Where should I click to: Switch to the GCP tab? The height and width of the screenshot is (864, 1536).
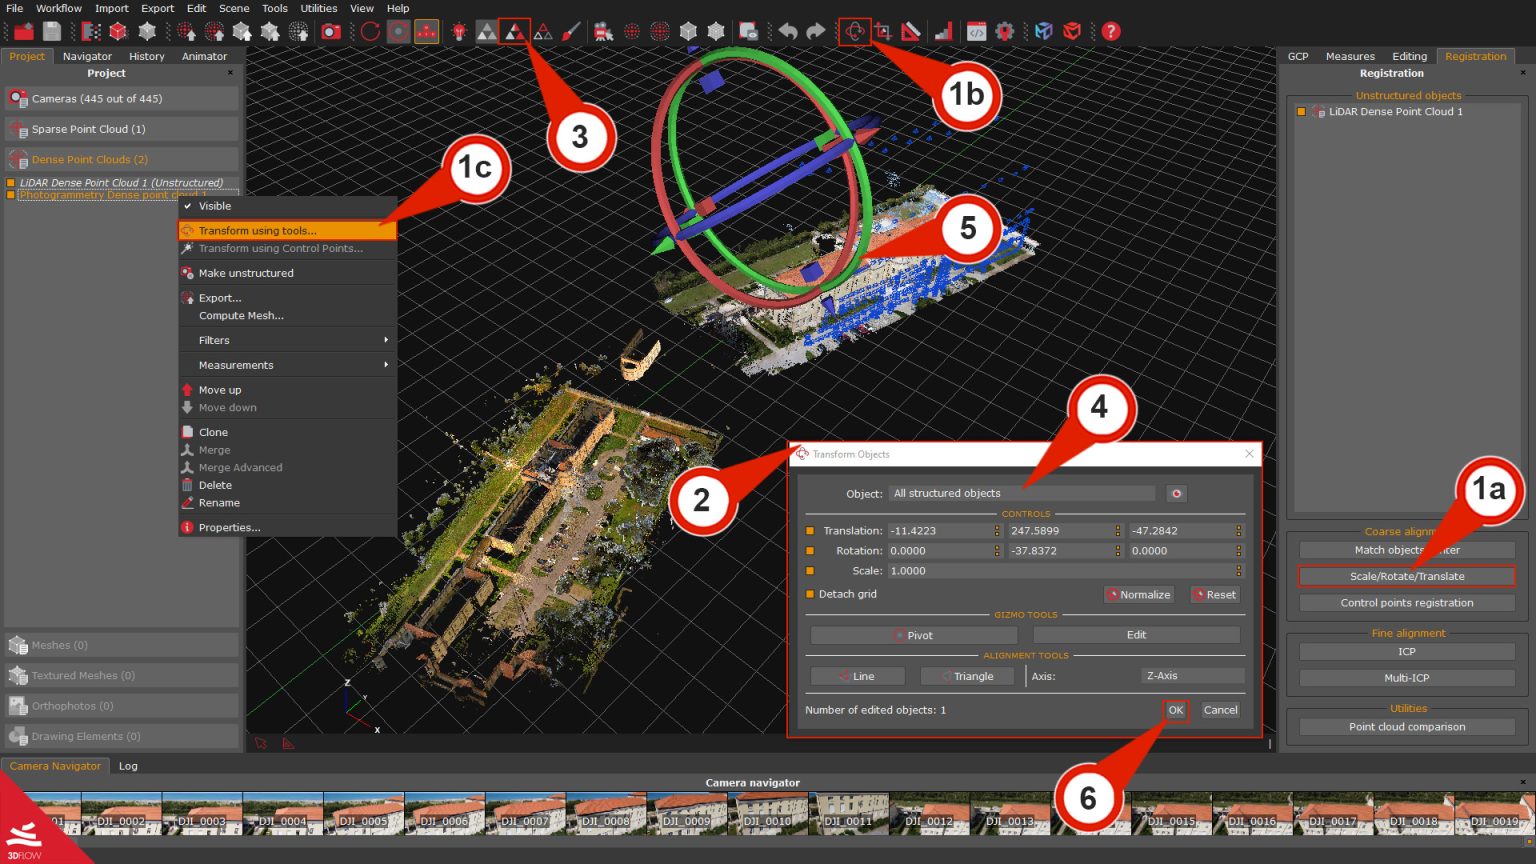pyautogui.click(x=1297, y=56)
